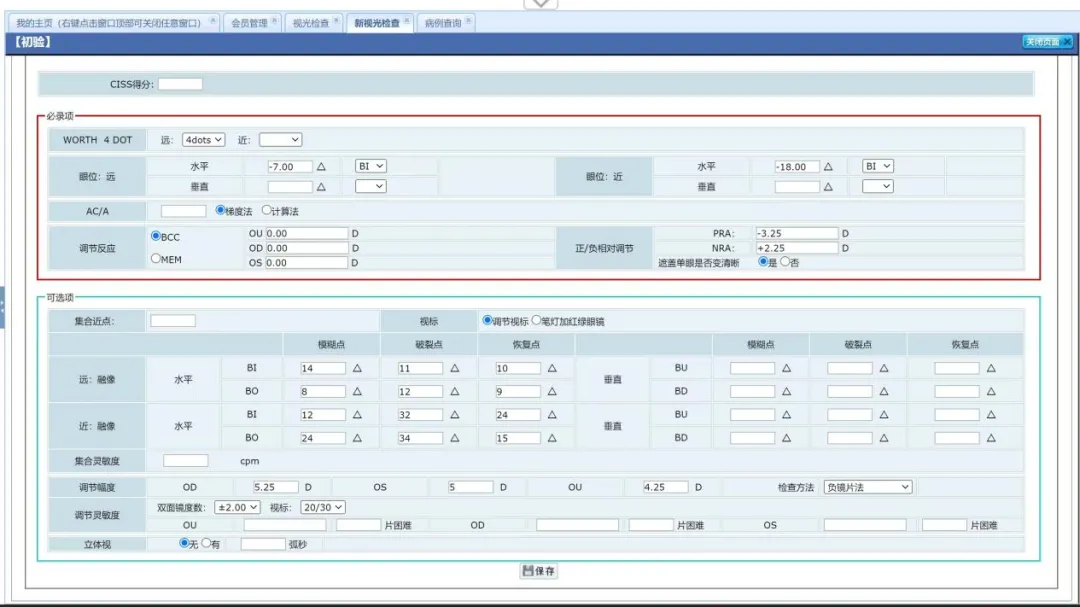Click the 远 垂直 BU 模糊点 field
Viewport: 1080px width, 607px height.
coord(753,369)
